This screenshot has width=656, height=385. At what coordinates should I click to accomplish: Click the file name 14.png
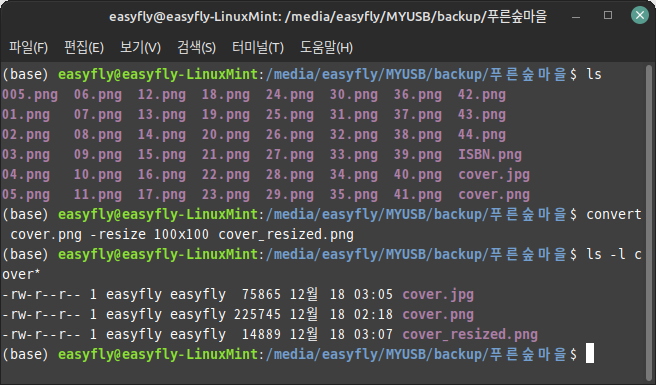pyautogui.click(x=162, y=135)
